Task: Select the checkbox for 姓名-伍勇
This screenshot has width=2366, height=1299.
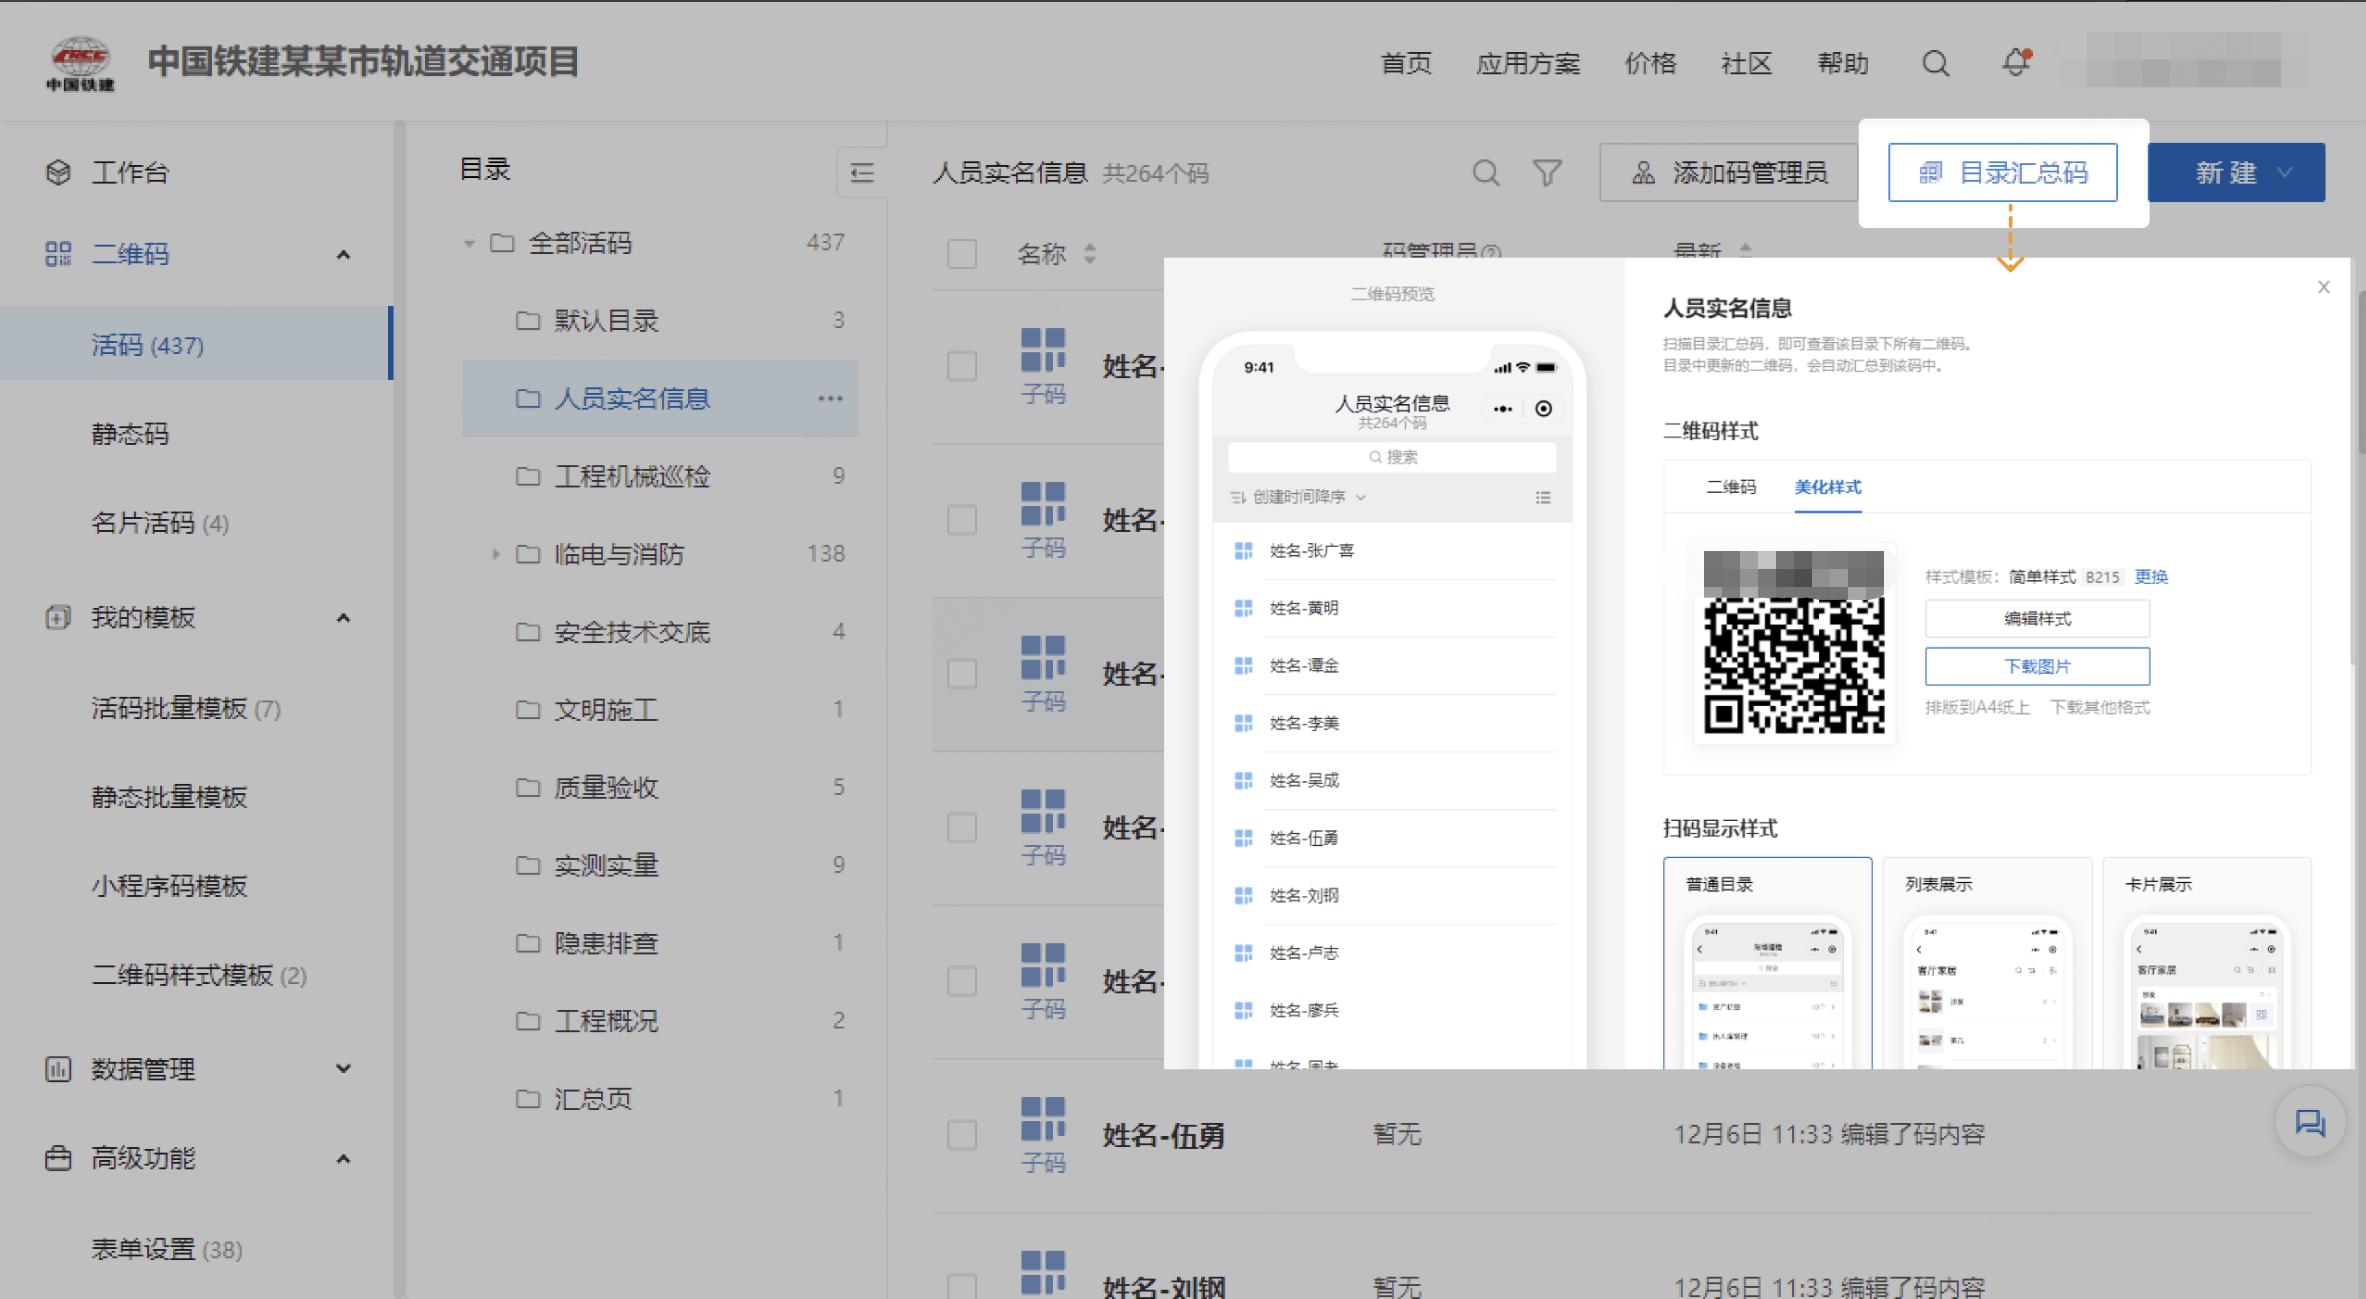Action: [x=960, y=1135]
